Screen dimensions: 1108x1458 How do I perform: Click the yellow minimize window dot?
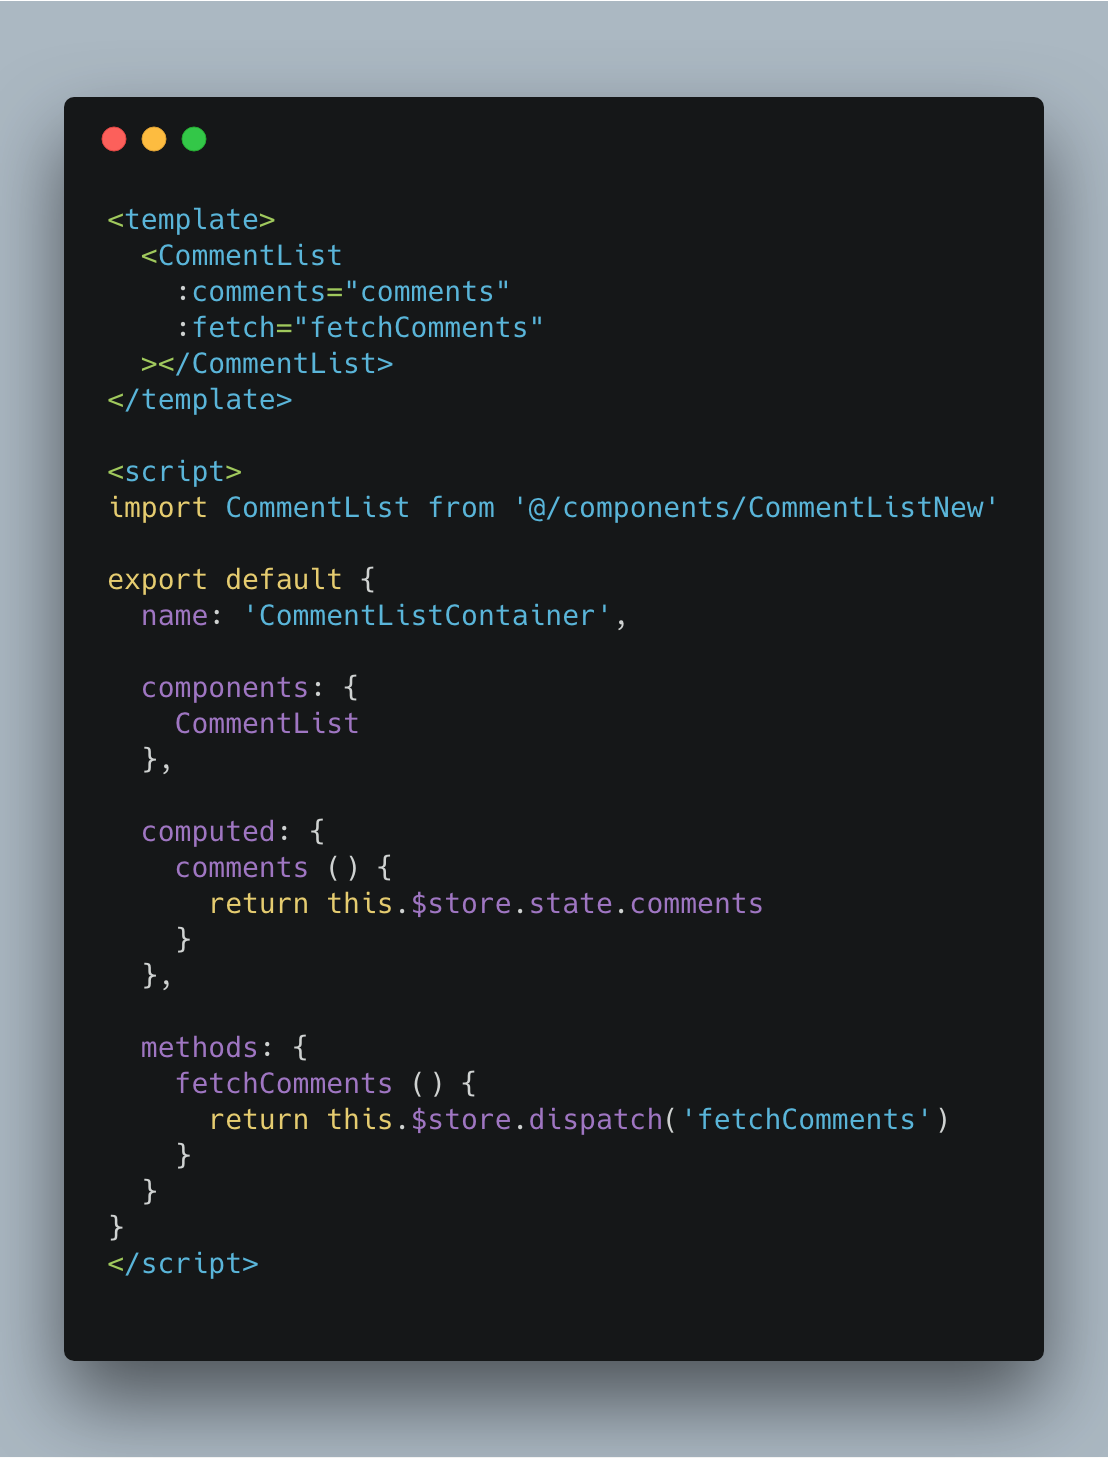tap(154, 139)
